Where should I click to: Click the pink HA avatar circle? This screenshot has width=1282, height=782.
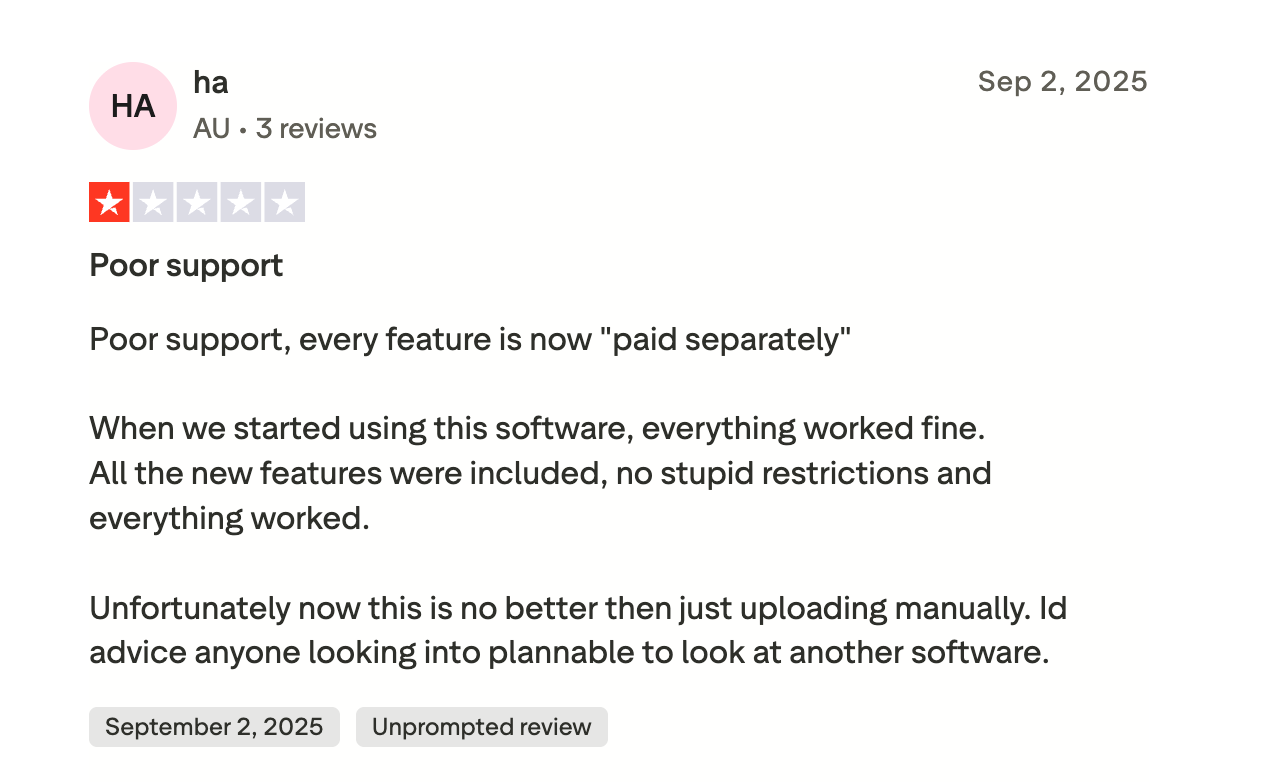[x=133, y=106]
